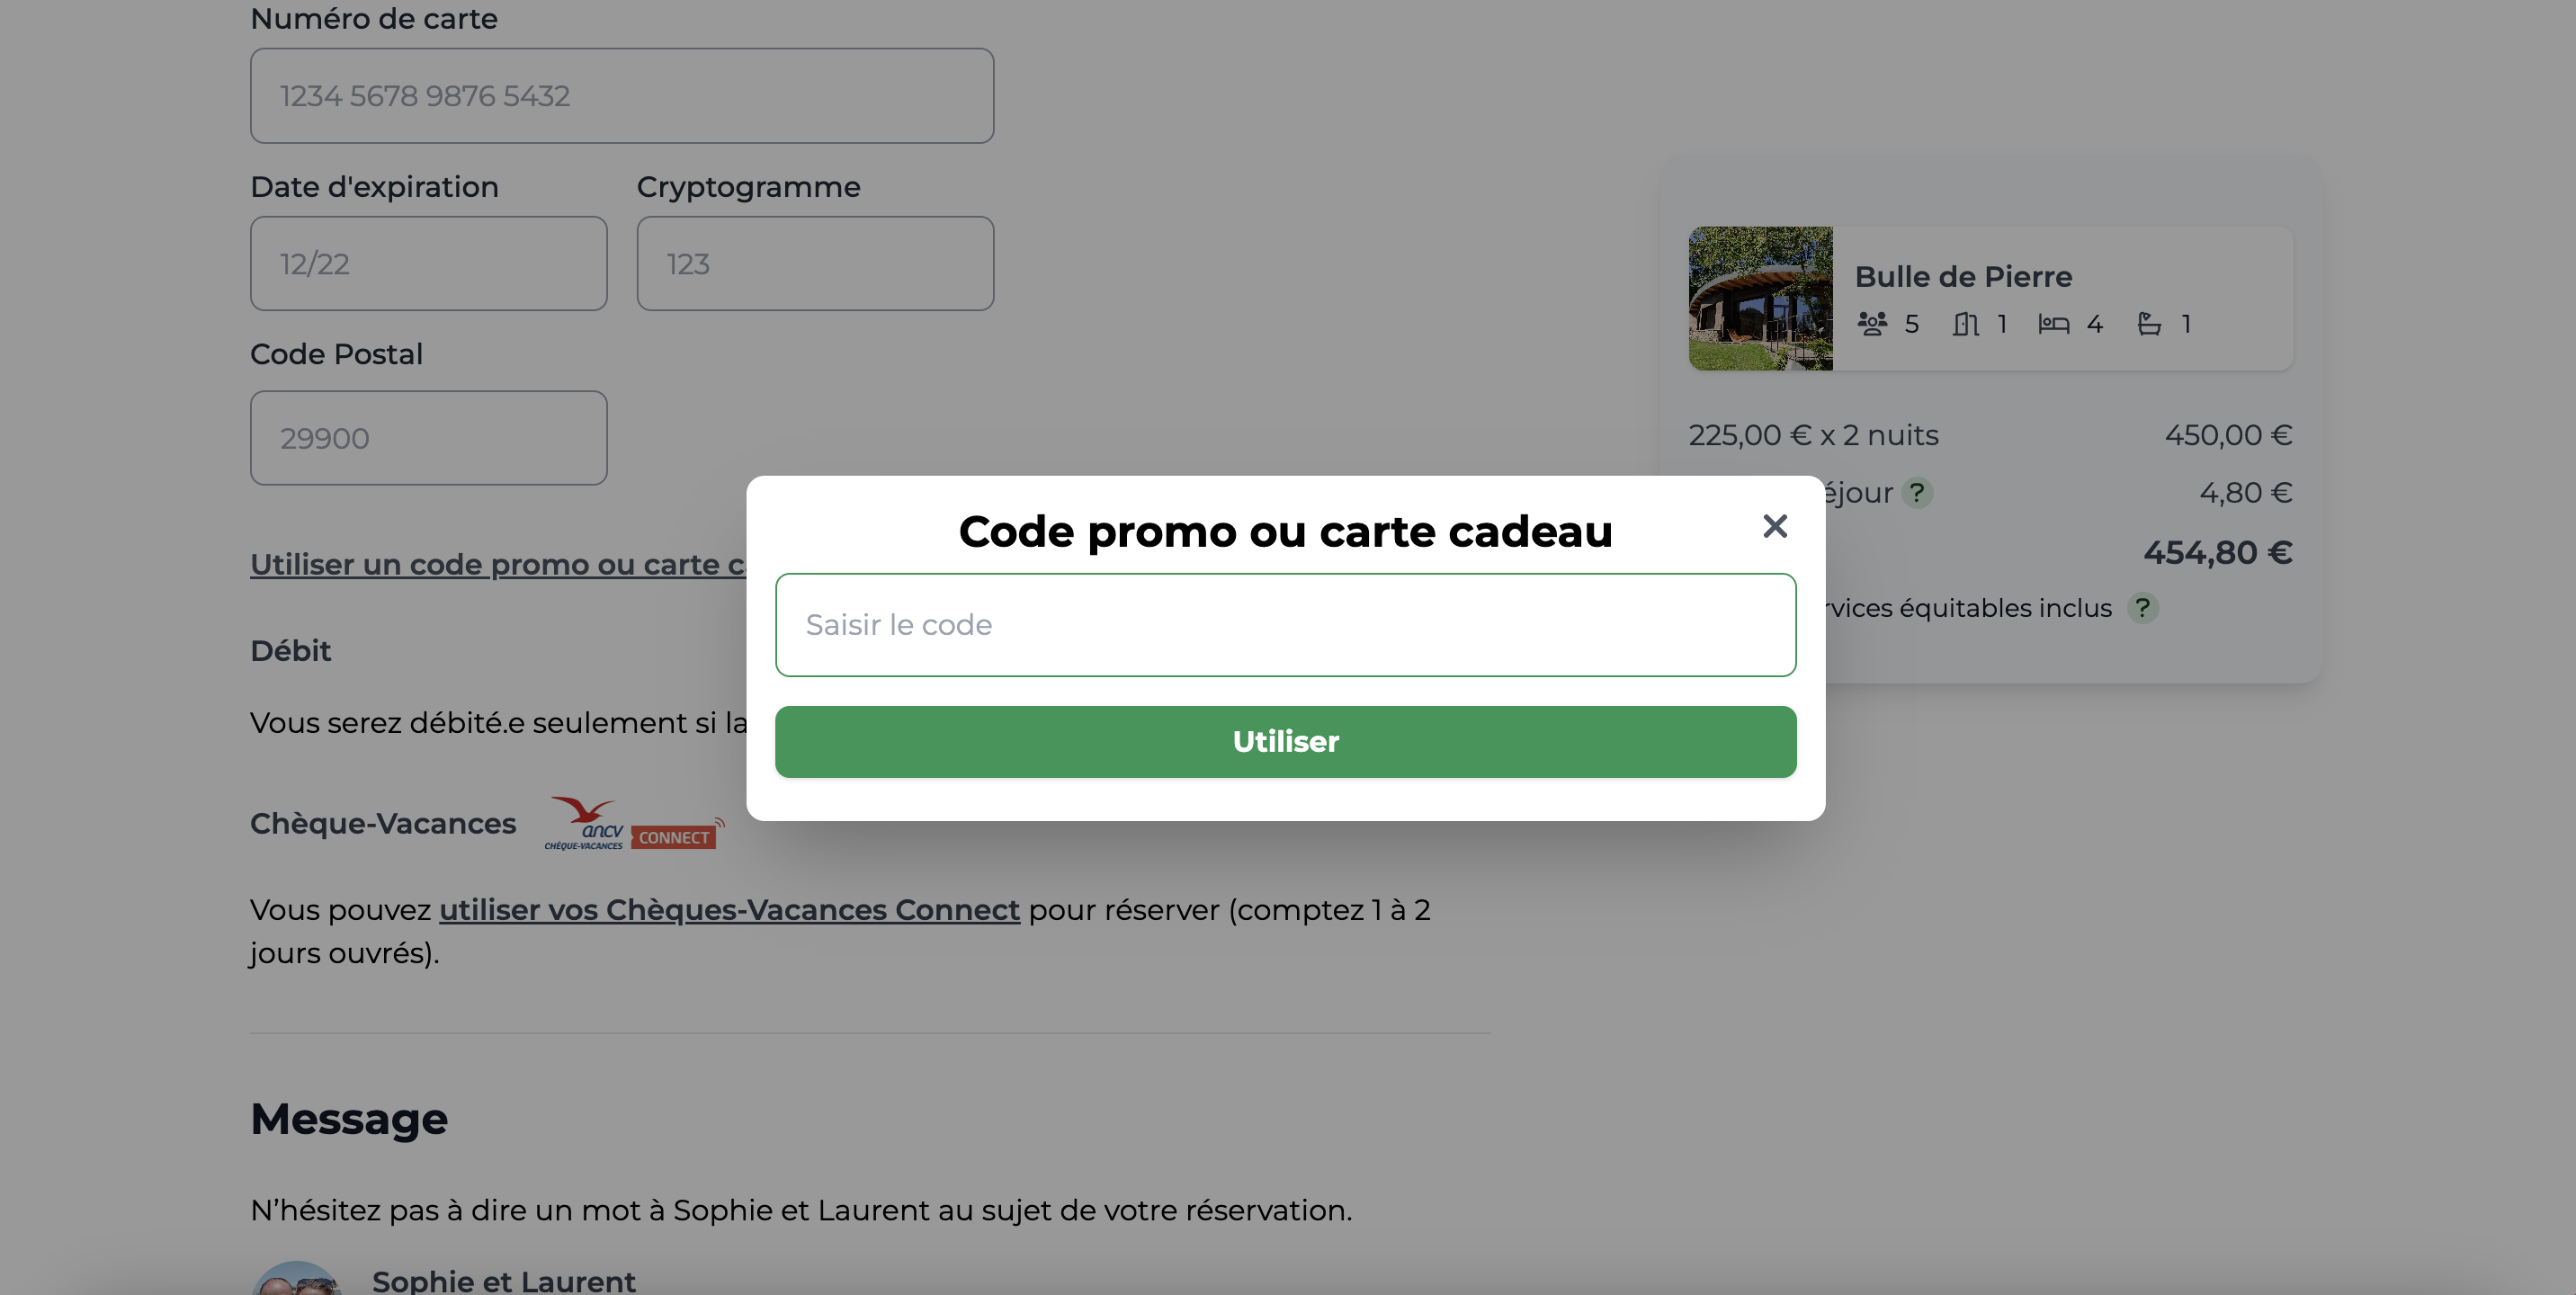The height and width of the screenshot is (1295, 2576).
Task: Click the bathtub icon next to 1
Action: (2149, 324)
